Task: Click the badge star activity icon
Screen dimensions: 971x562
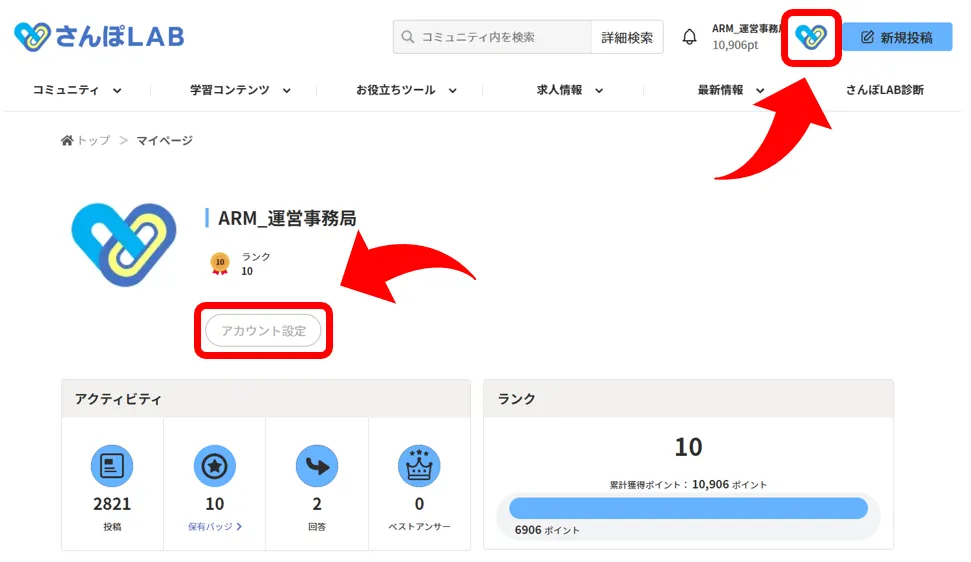Action: point(214,466)
